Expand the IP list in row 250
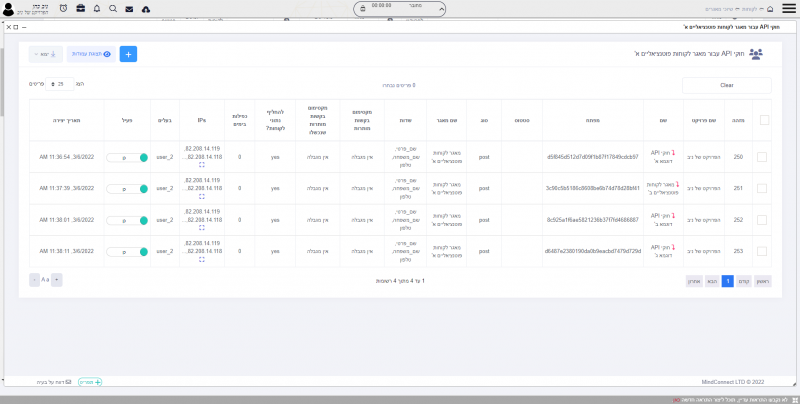800x404 pixels. click(202, 167)
